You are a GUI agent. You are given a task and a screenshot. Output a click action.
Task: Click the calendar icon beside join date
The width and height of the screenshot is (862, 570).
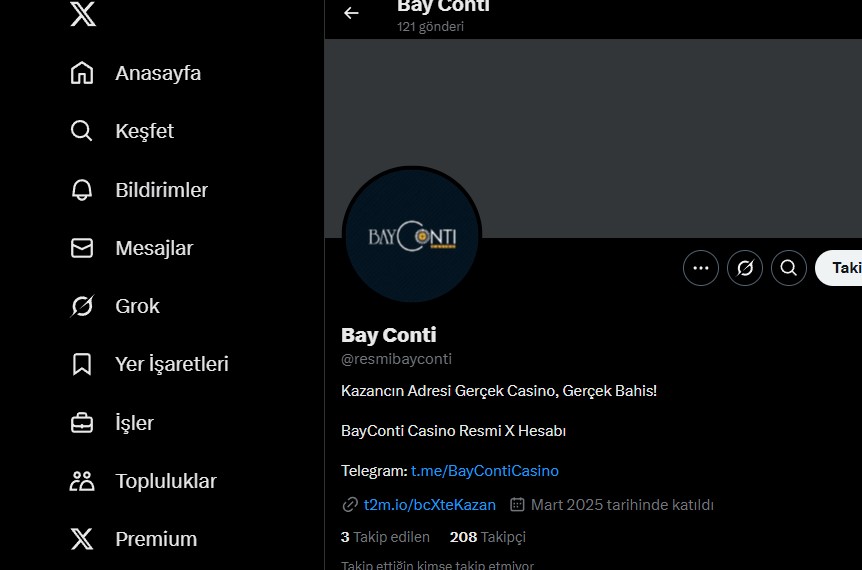point(517,505)
